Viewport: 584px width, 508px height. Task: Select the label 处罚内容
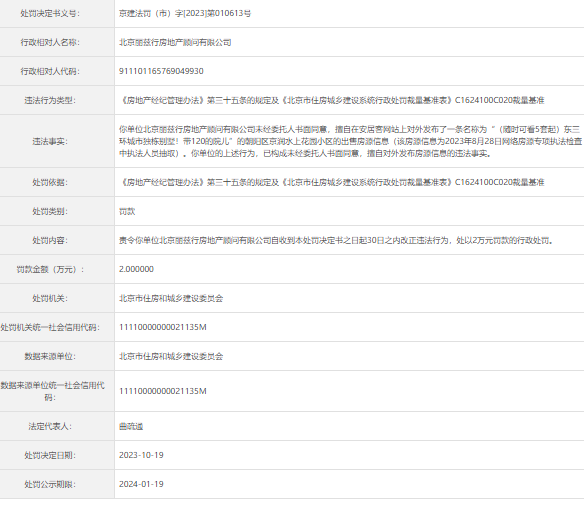point(50,241)
